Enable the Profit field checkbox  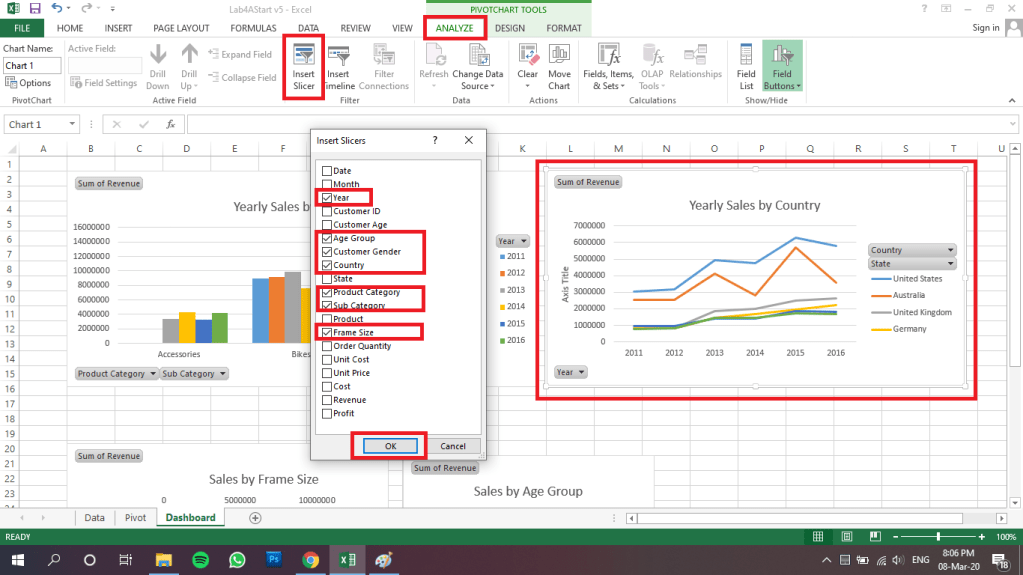327,414
